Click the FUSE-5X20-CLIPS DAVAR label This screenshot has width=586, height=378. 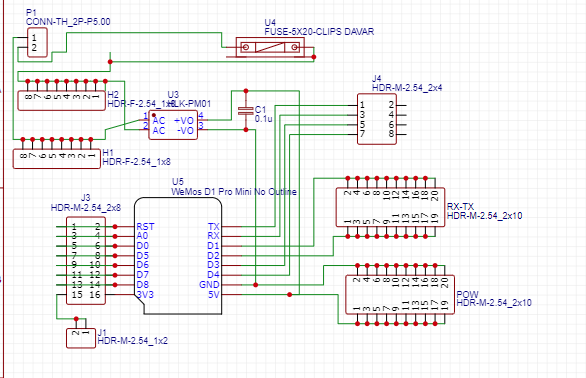319,32
